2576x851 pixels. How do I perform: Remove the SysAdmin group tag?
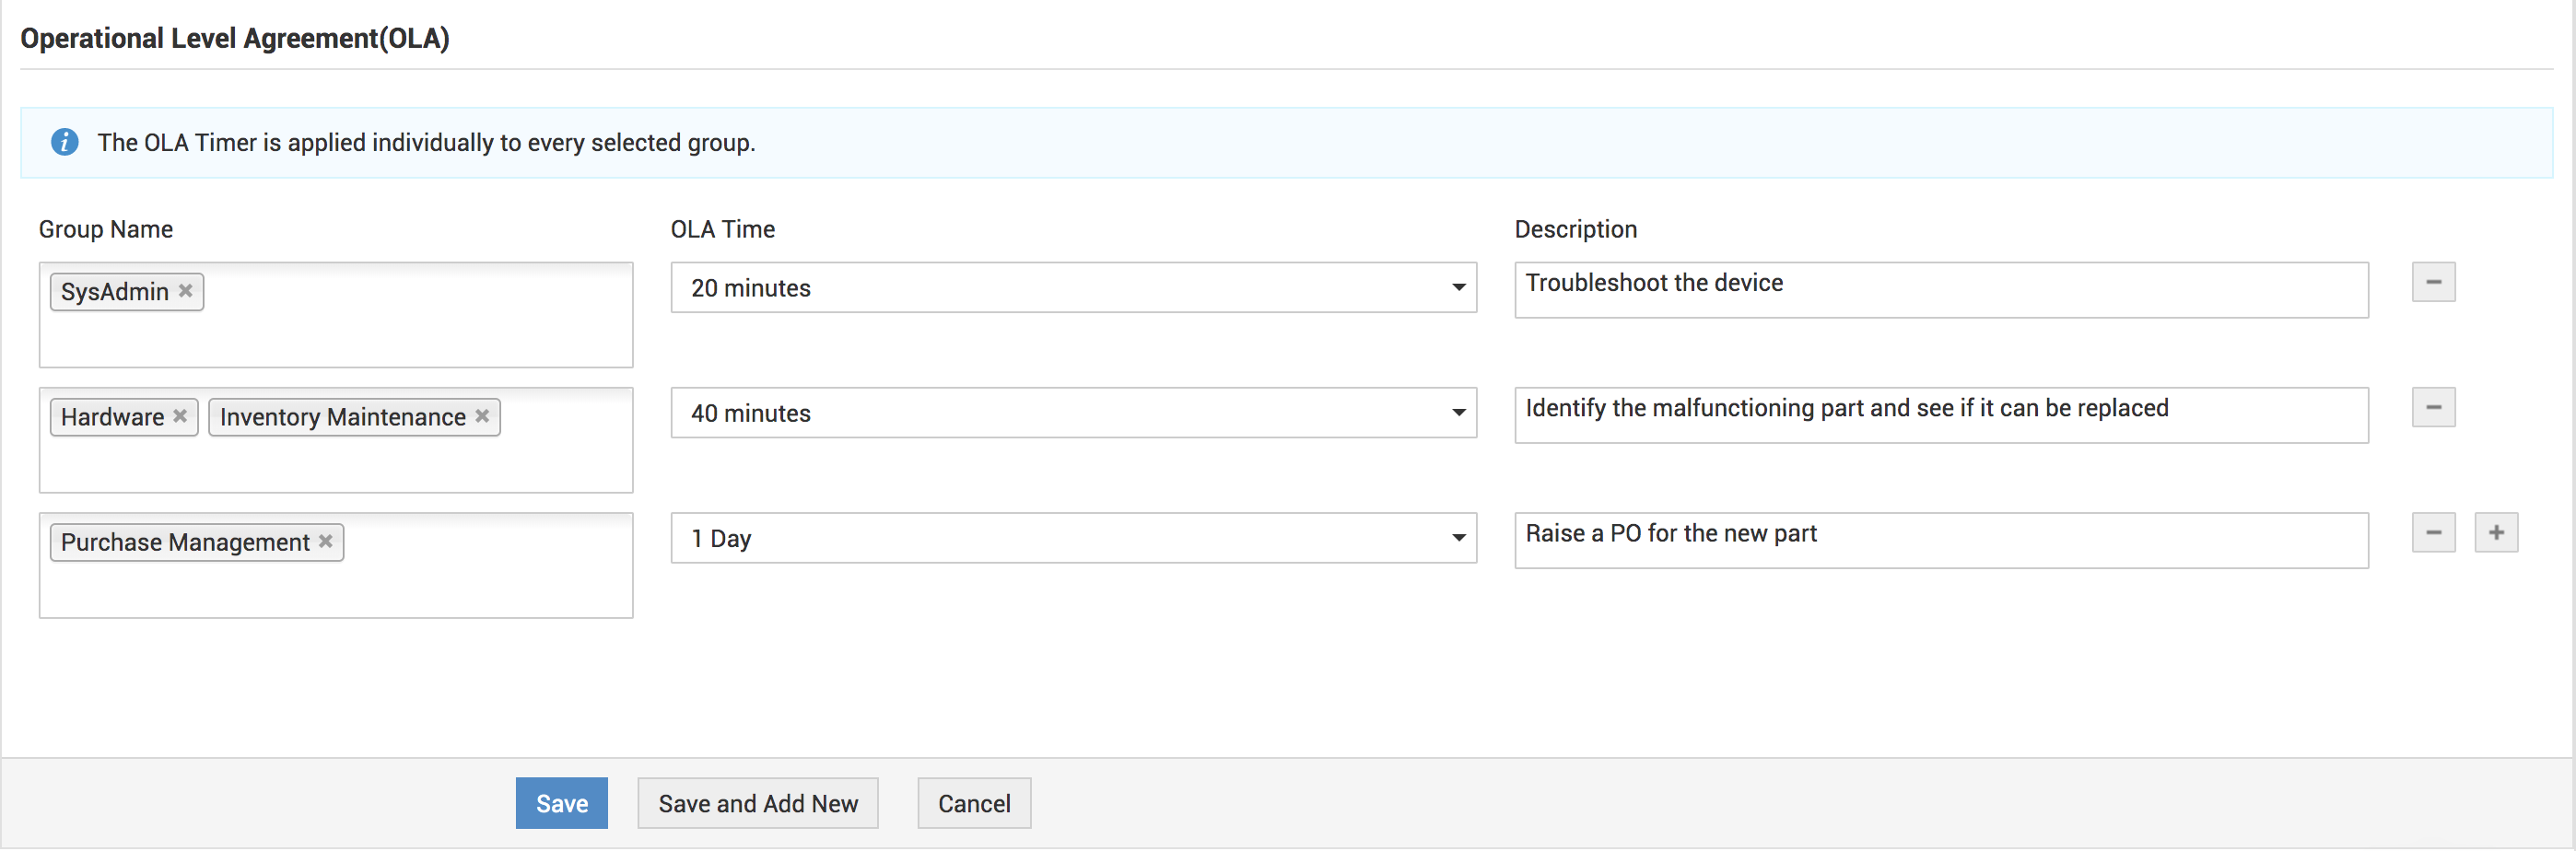coord(186,291)
